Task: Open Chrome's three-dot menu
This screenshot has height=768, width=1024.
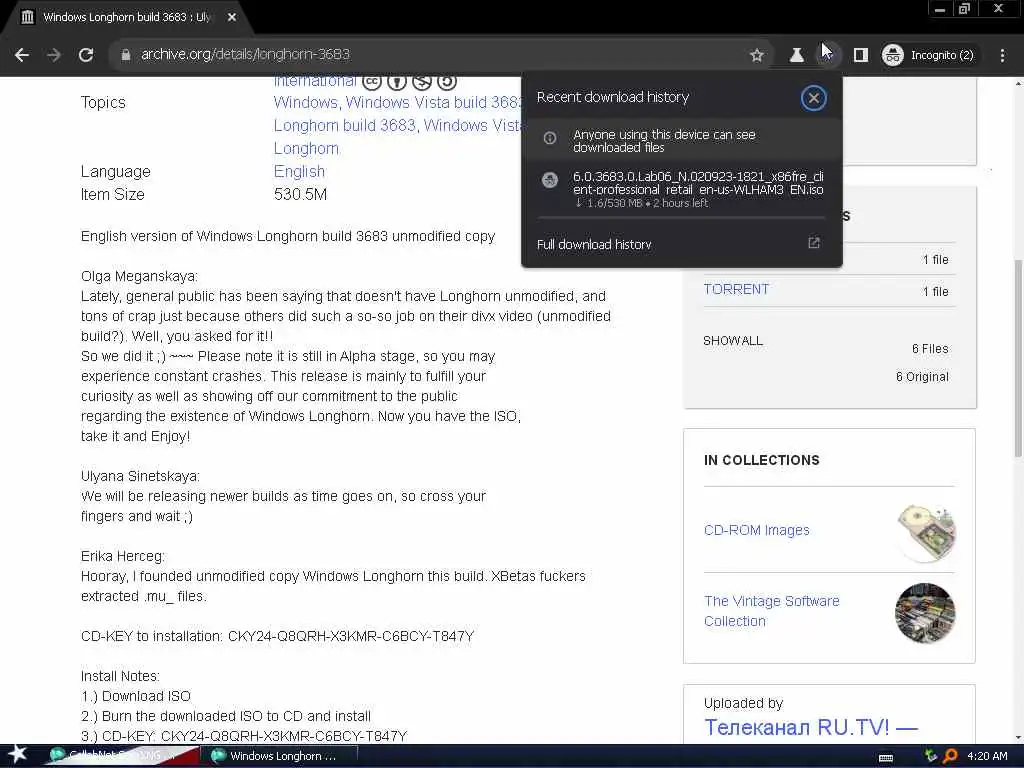Action: point(1002,56)
